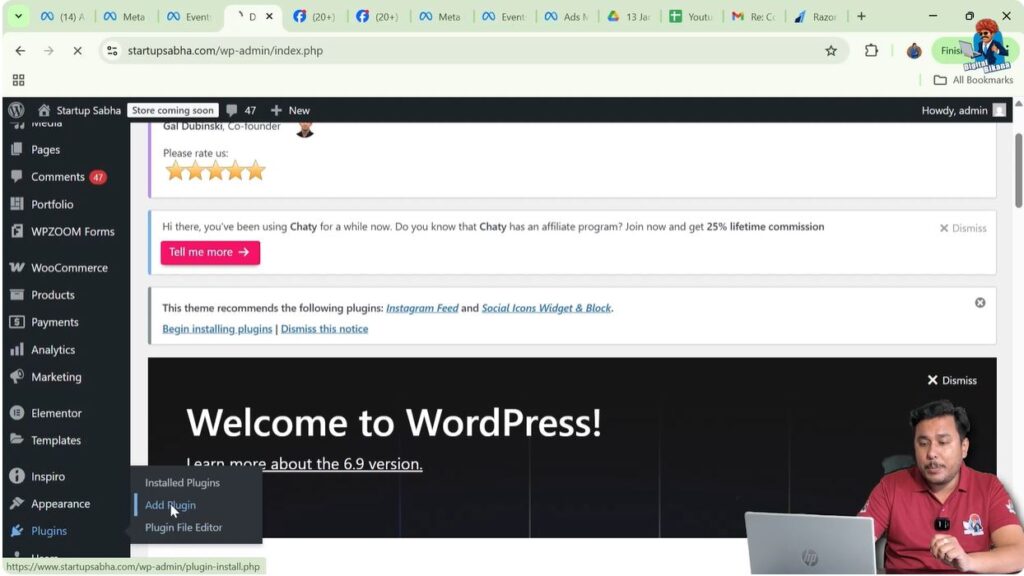Select Installed Plugins from the flyout
Image resolution: width=1024 pixels, height=576 pixels.
tap(182, 483)
